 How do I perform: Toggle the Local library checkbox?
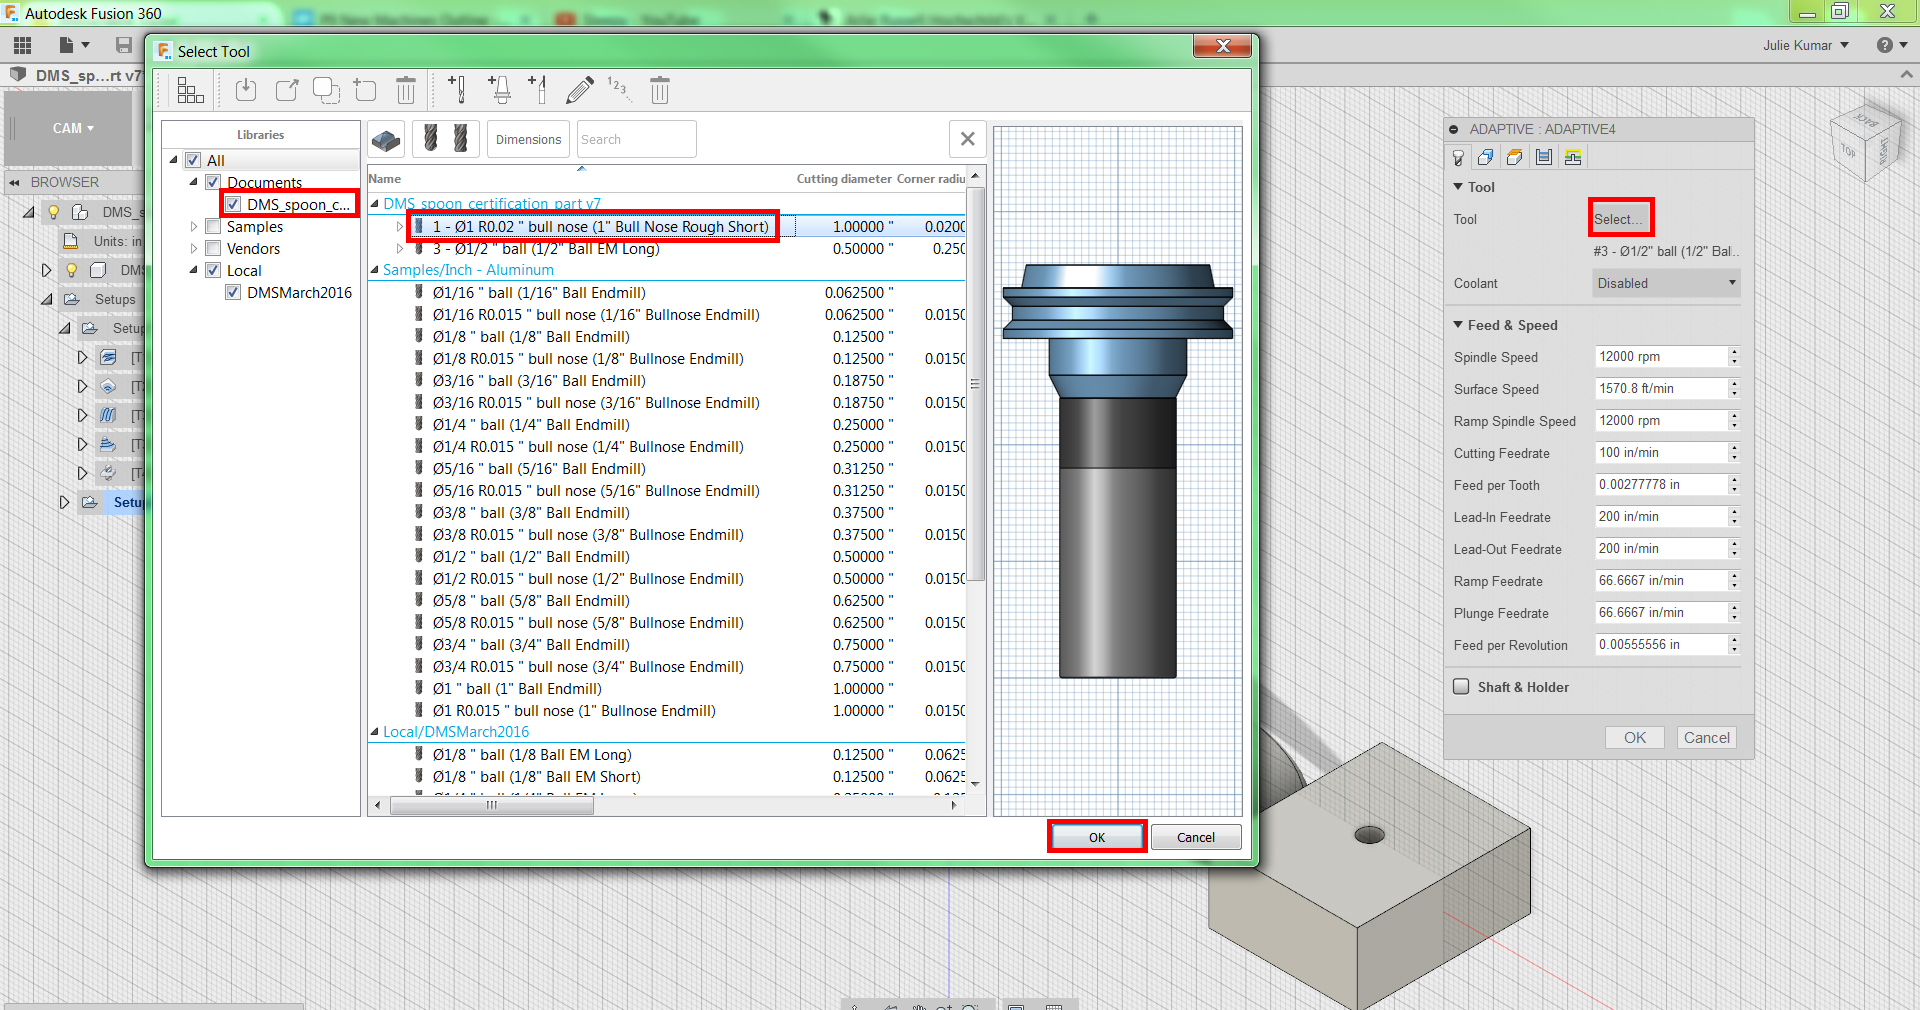[213, 270]
